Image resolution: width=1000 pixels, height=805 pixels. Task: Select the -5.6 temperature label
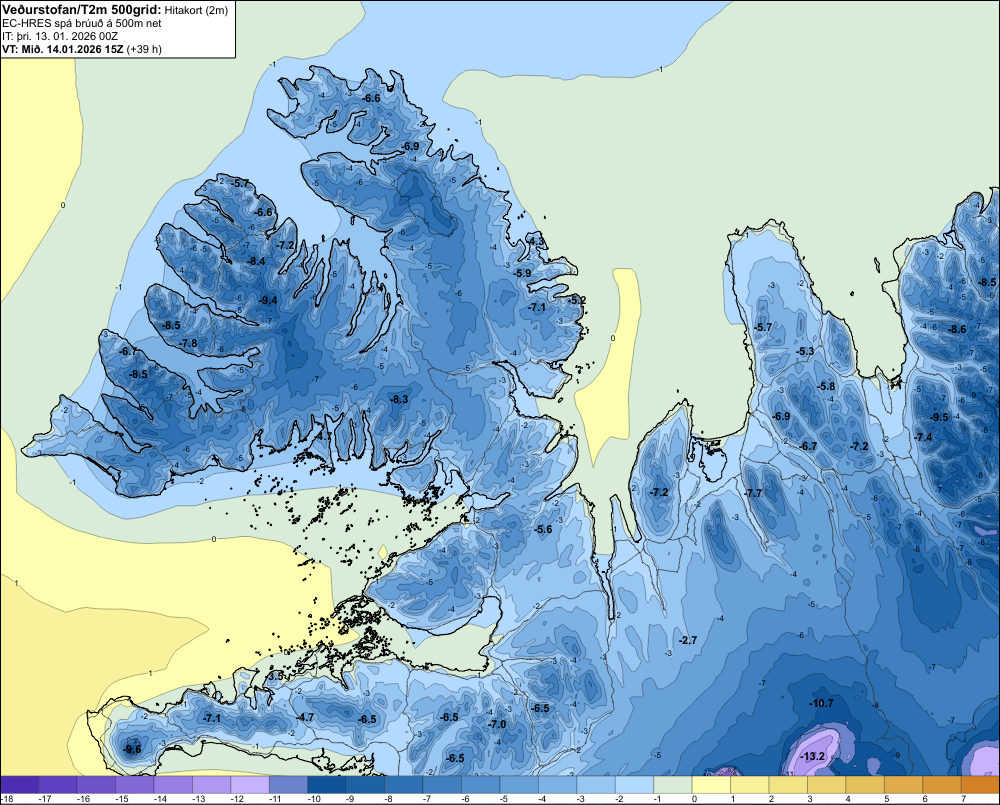coord(543,529)
